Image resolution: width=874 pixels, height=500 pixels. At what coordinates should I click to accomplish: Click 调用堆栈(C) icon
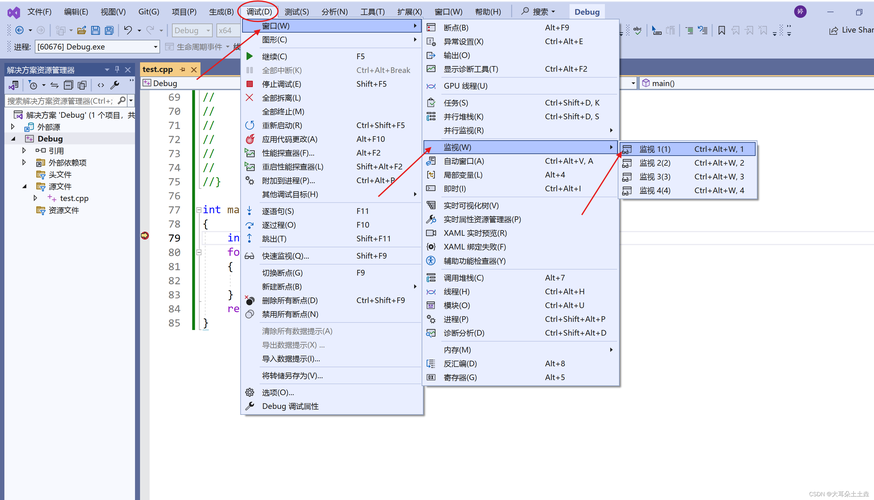(431, 278)
